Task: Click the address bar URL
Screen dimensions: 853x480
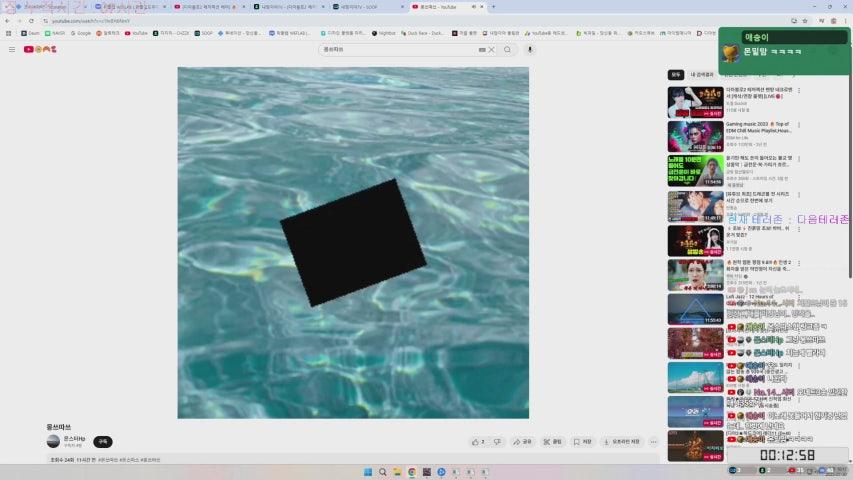Action: pos(91,21)
